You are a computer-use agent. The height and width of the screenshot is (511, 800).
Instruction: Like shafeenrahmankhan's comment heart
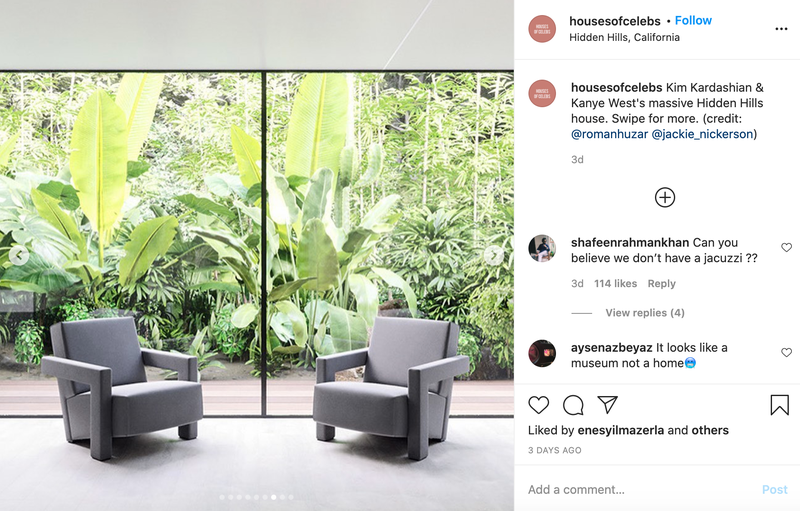pos(786,247)
